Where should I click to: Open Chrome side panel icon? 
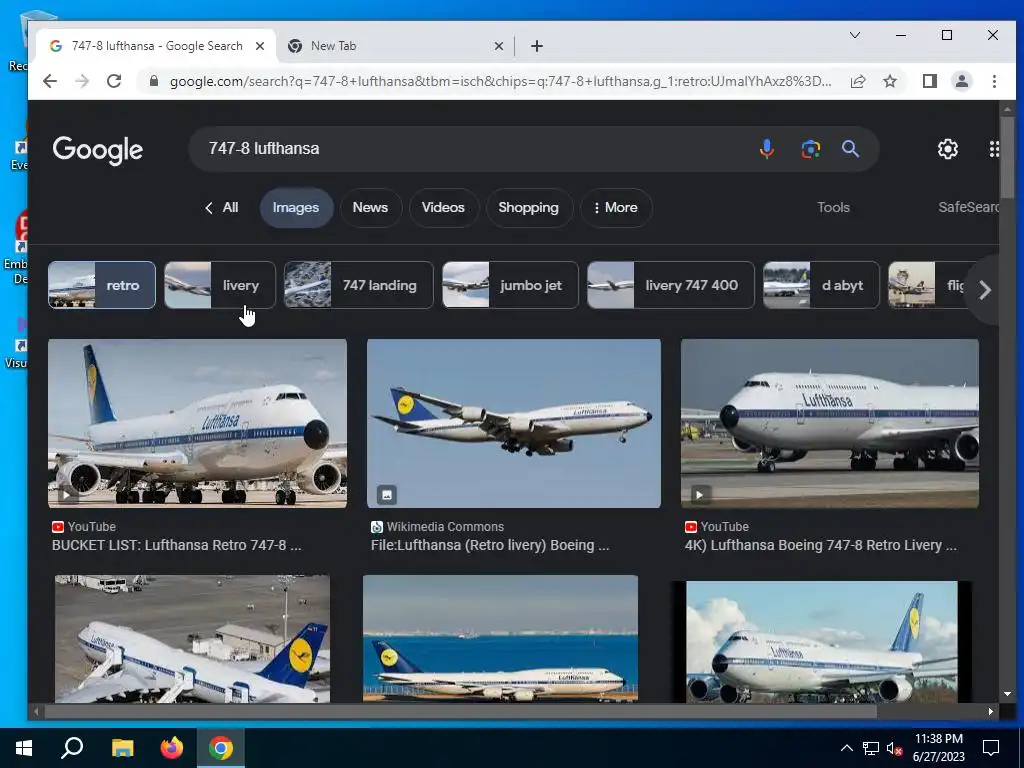[x=929, y=81]
